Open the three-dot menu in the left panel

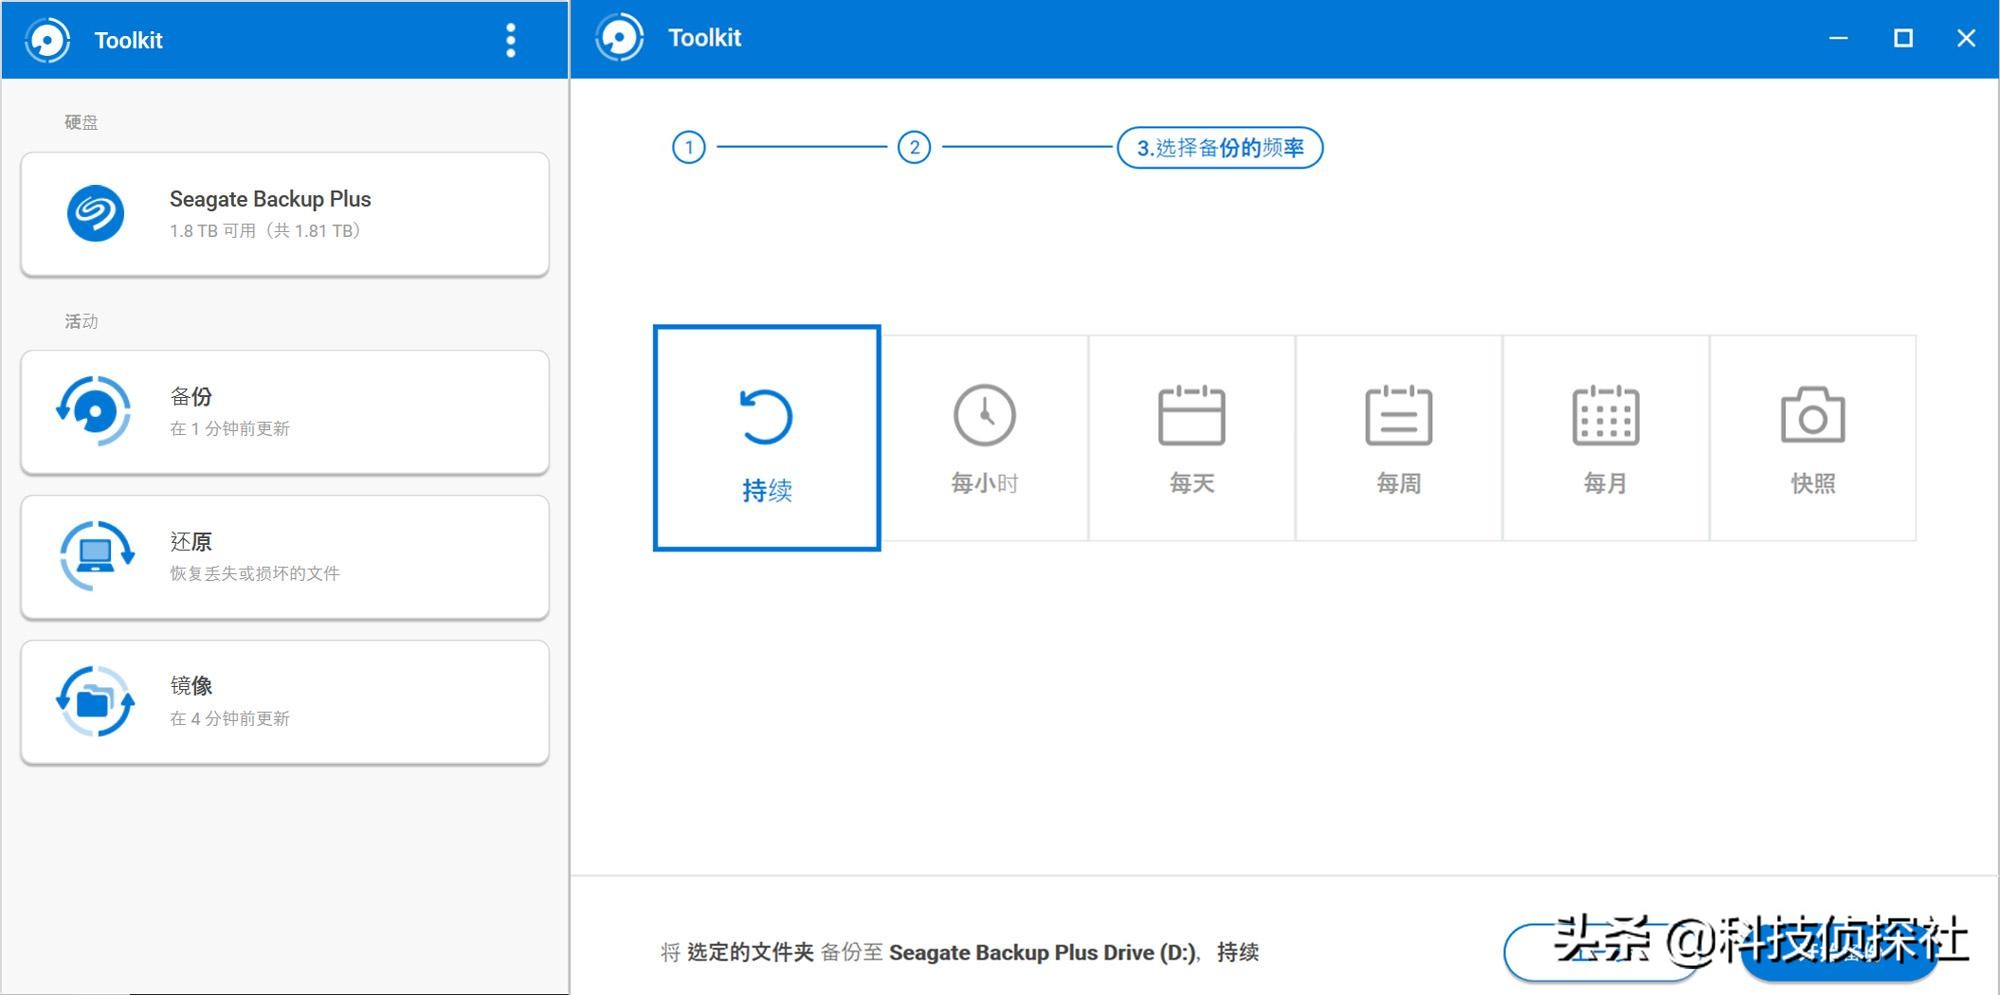[x=511, y=40]
